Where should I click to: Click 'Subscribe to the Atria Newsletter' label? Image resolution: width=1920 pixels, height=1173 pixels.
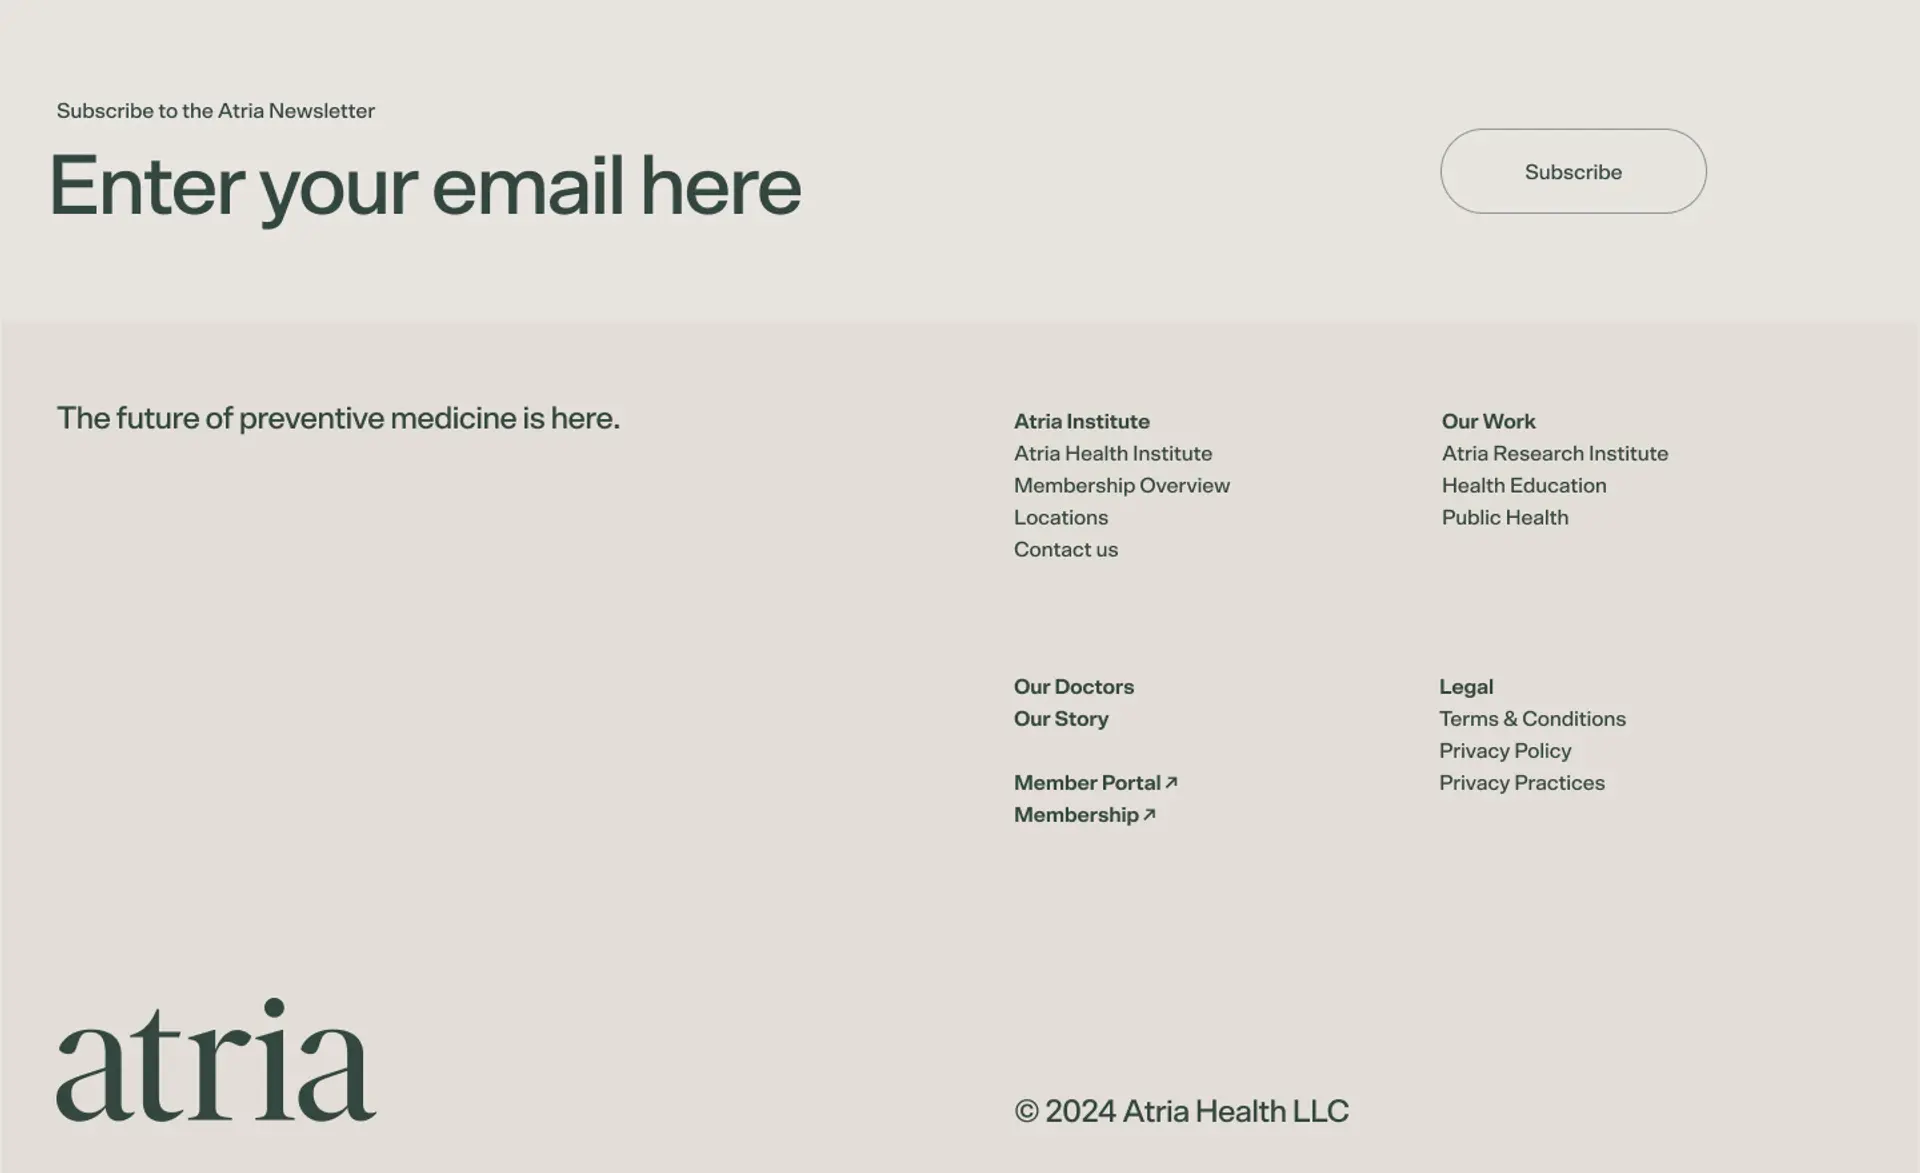click(216, 111)
